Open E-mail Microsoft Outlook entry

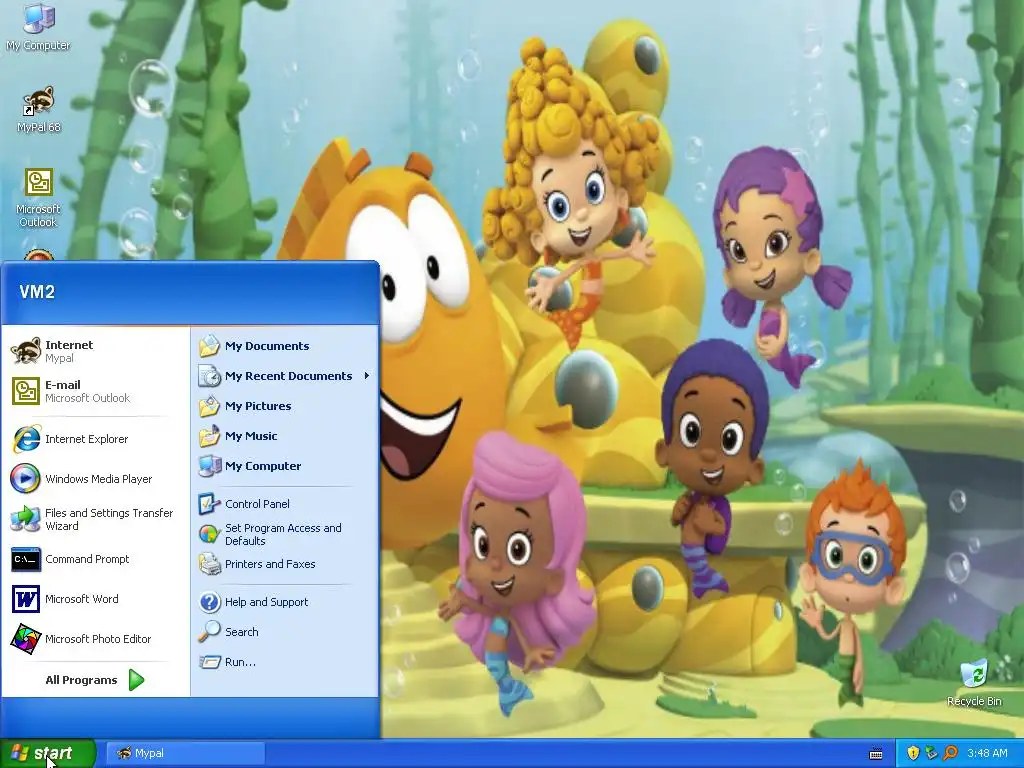click(95, 391)
